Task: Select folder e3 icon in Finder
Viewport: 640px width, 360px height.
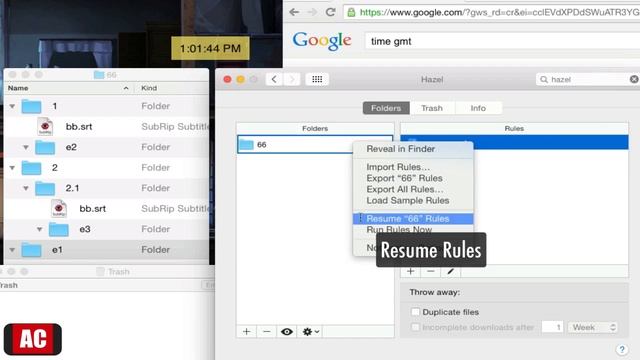Action: coord(59,229)
